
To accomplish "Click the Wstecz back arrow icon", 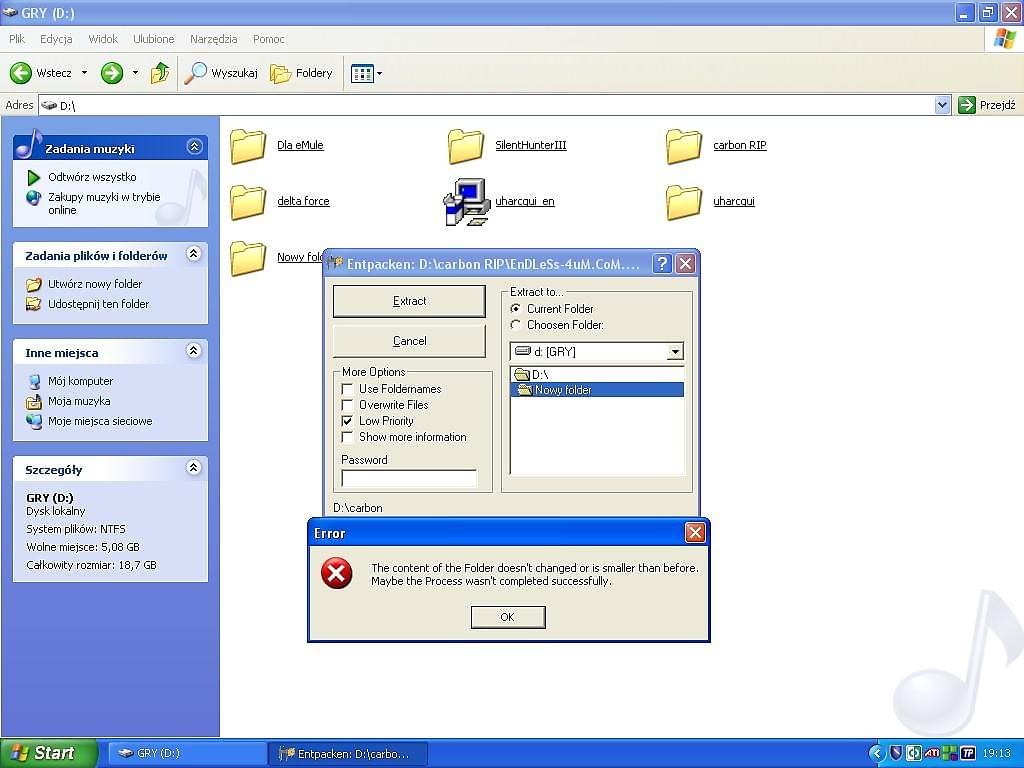I will (21, 73).
